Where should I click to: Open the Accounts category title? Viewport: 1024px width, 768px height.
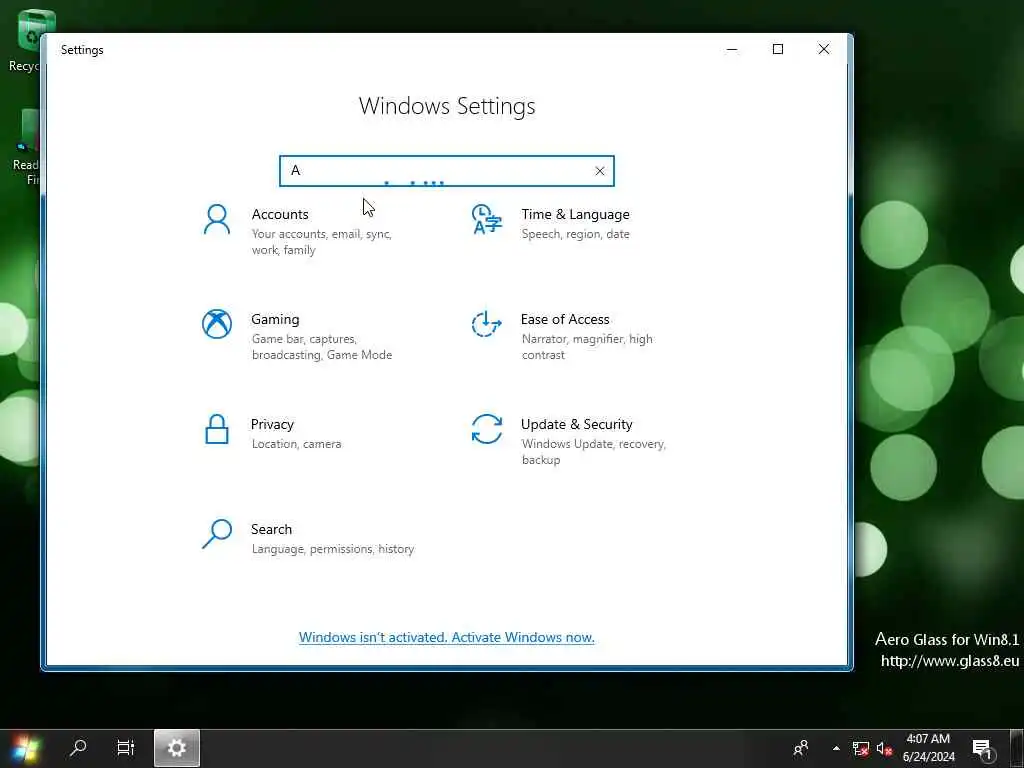(x=280, y=214)
